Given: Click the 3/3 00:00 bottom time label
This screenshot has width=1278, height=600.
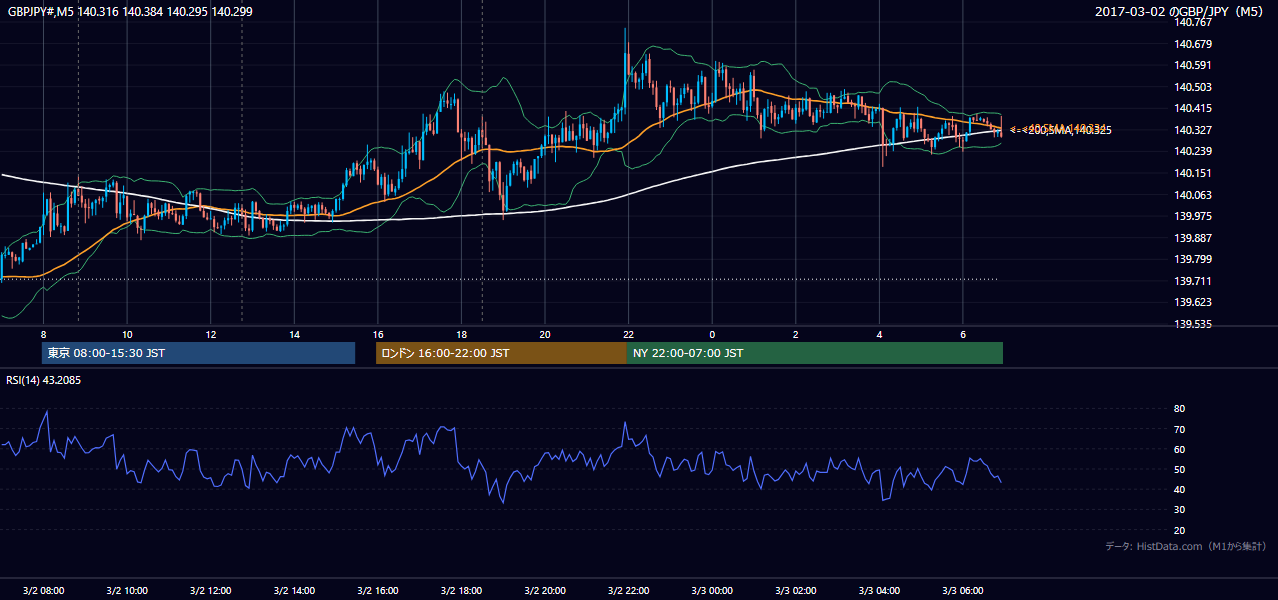Looking at the screenshot, I should 712,591.
